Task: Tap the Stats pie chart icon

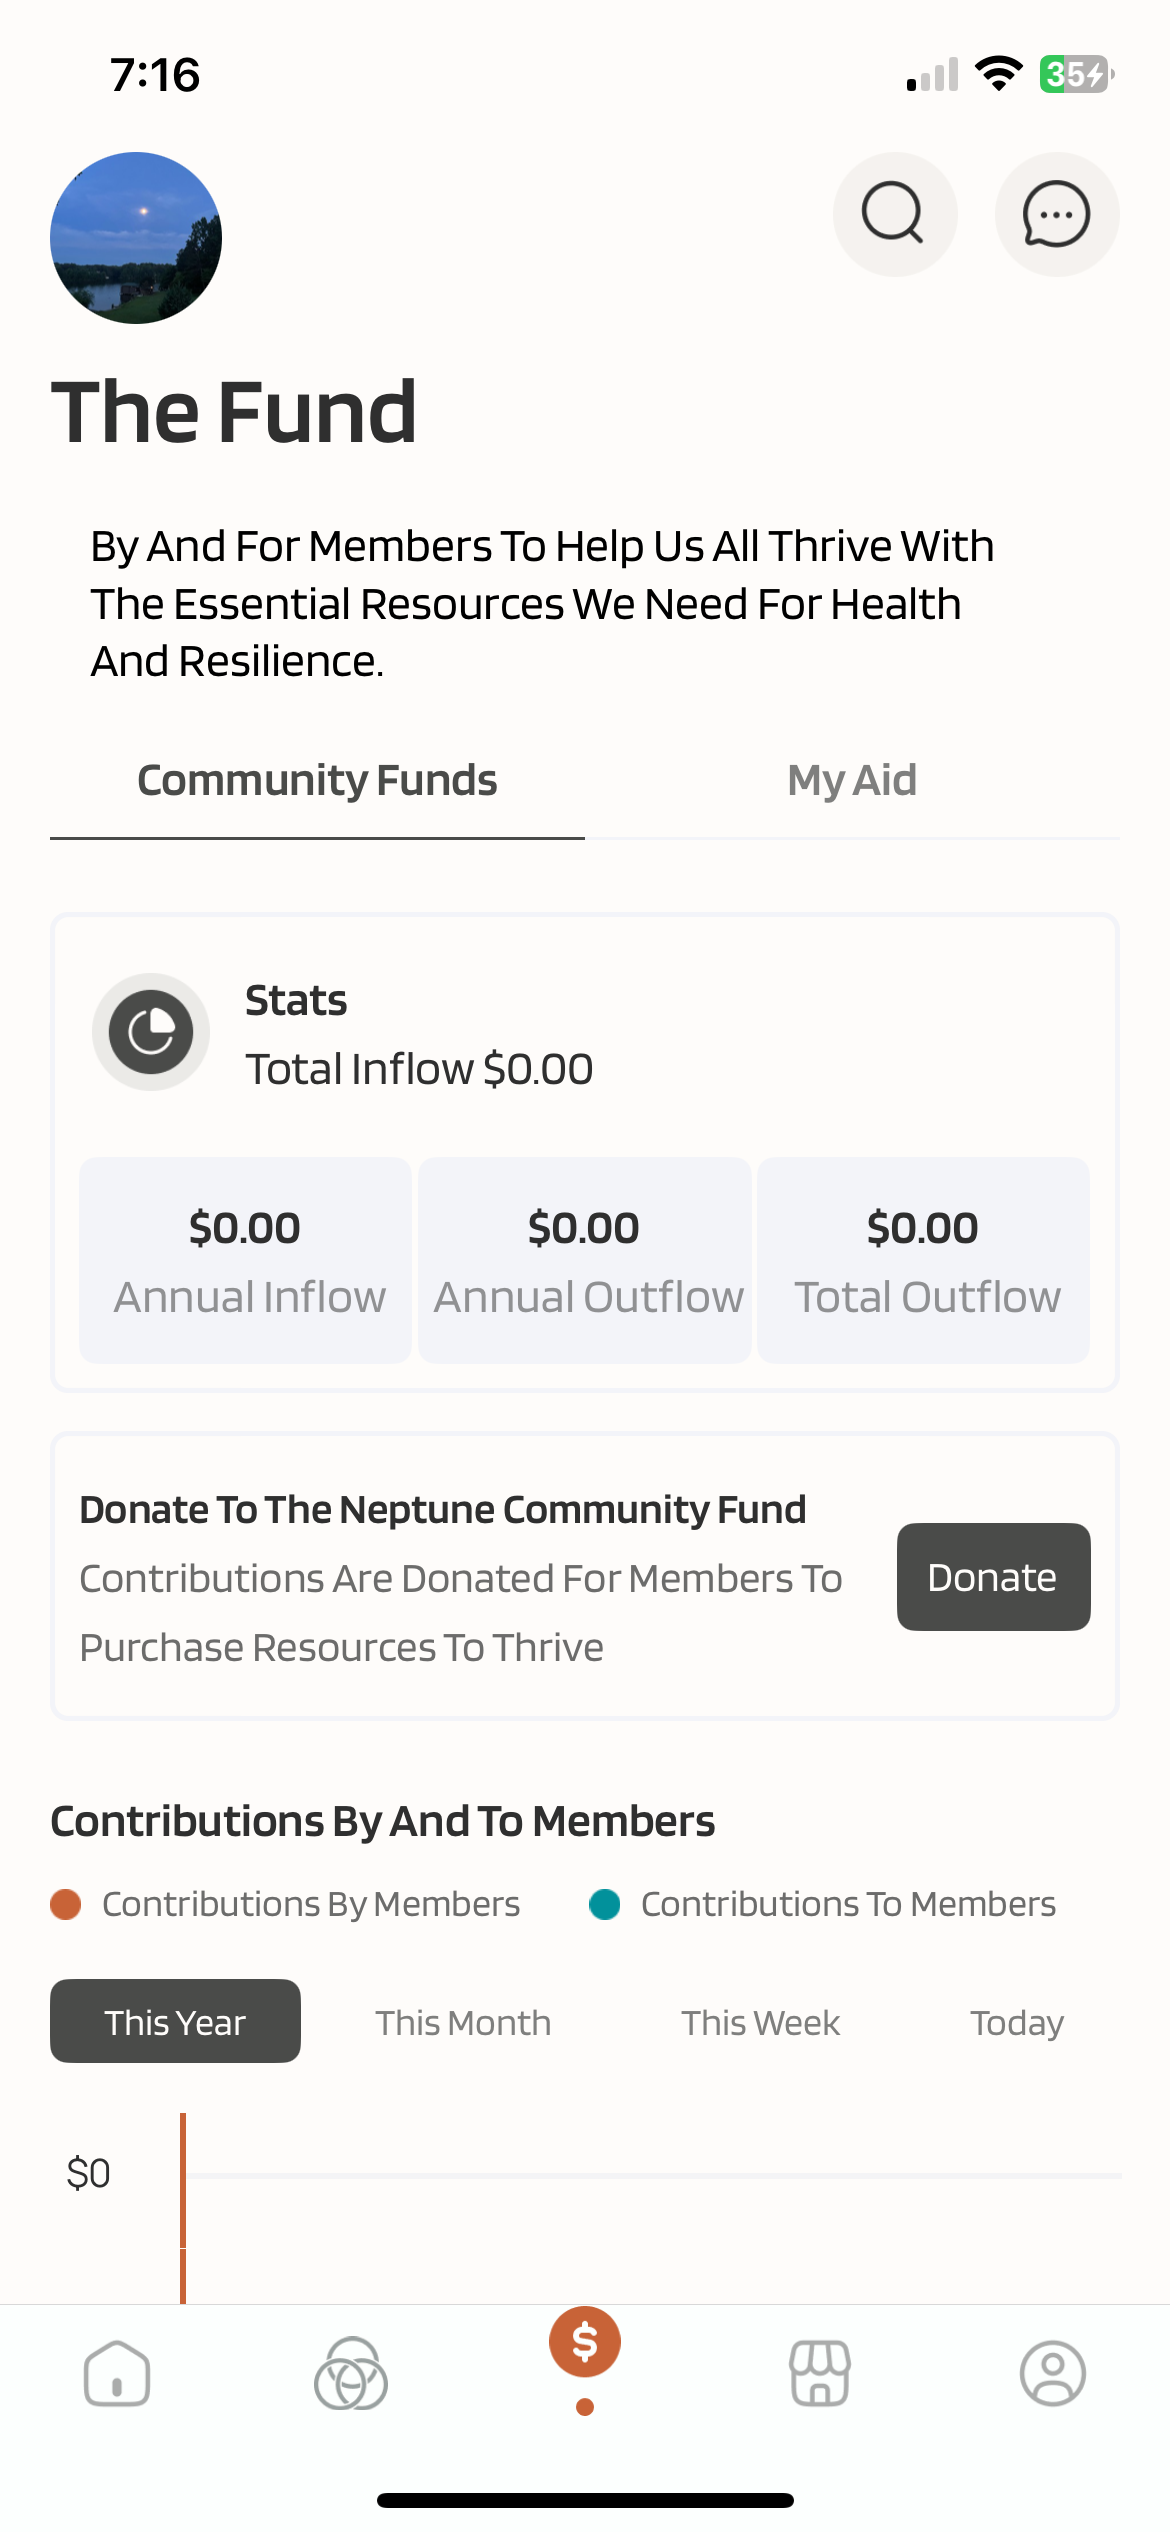Action: point(151,1031)
